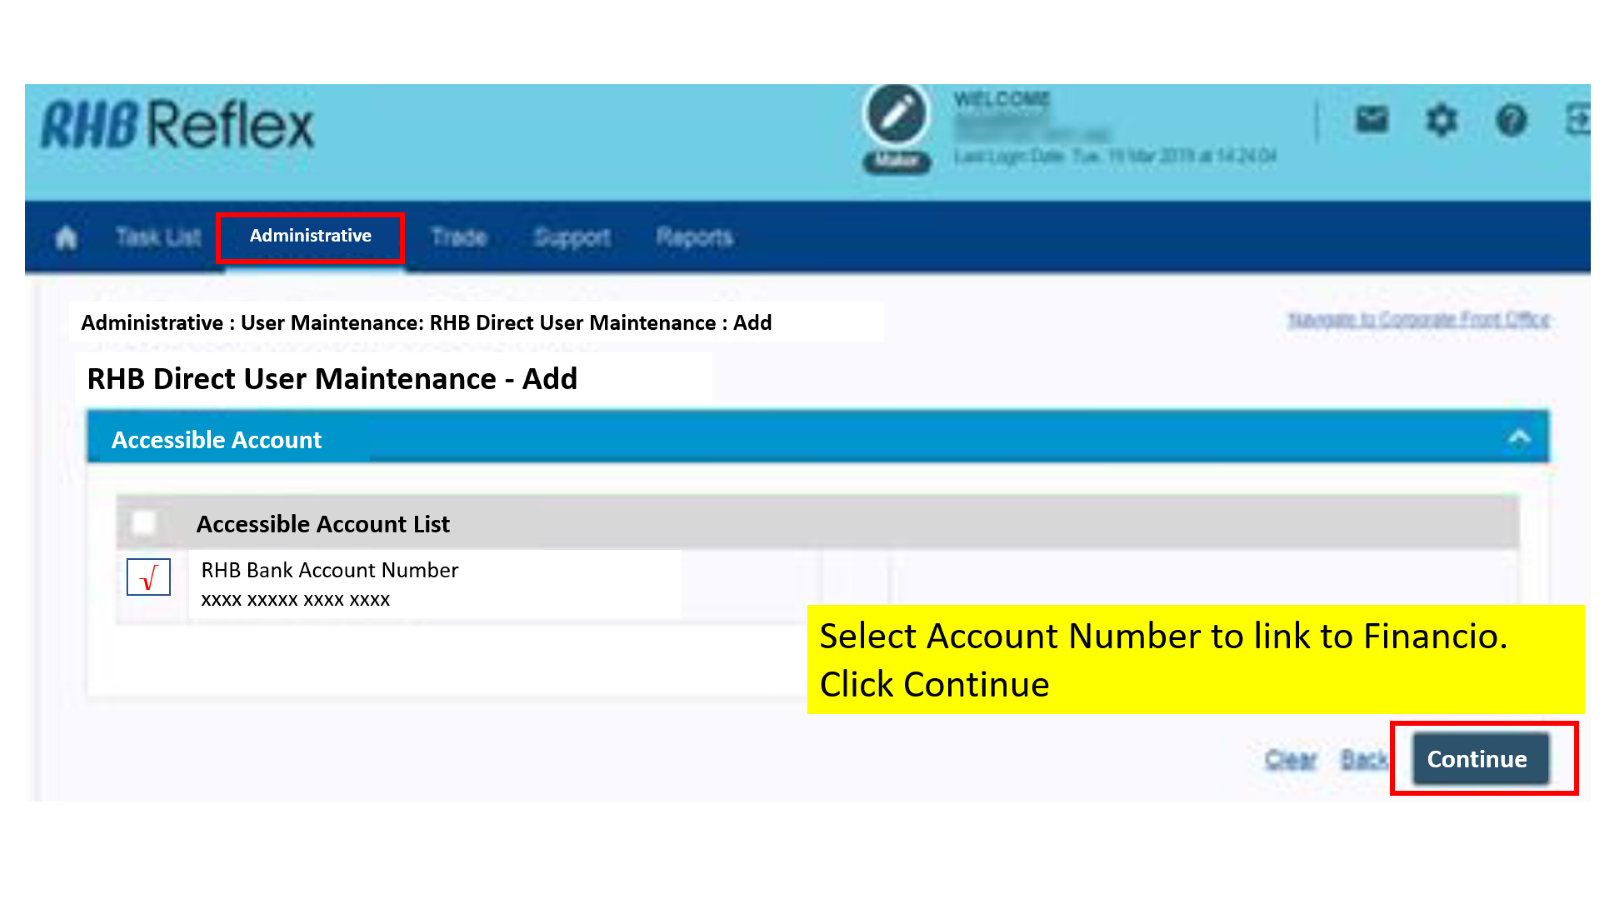Click the help question mark icon

point(1512,120)
